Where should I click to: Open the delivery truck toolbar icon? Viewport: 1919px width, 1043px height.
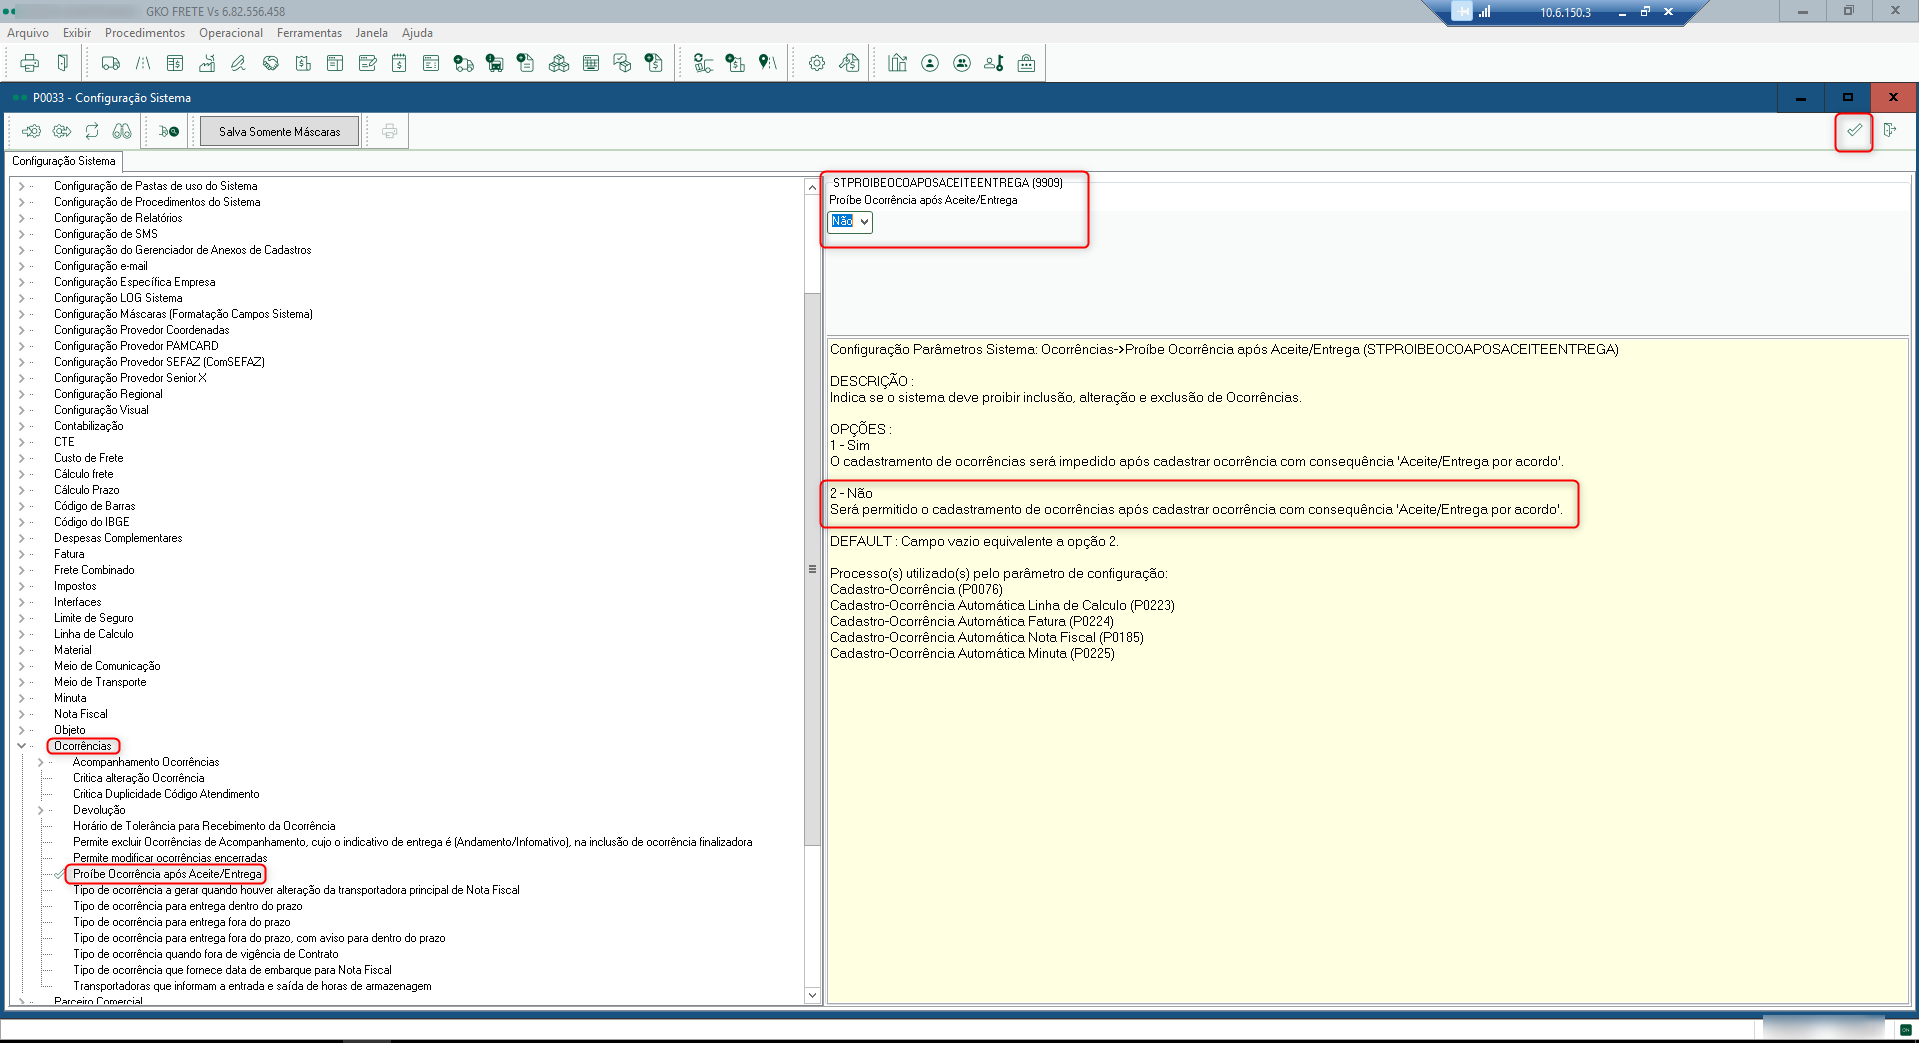(x=111, y=63)
